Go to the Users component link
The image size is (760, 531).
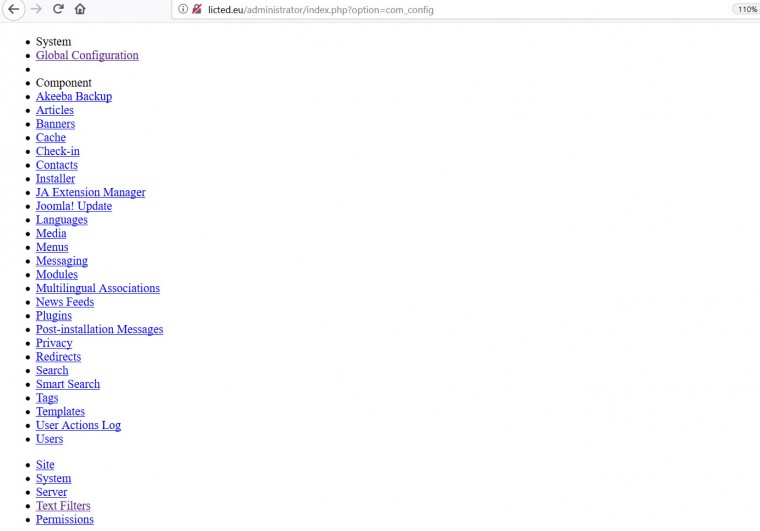(x=49, y=439)
